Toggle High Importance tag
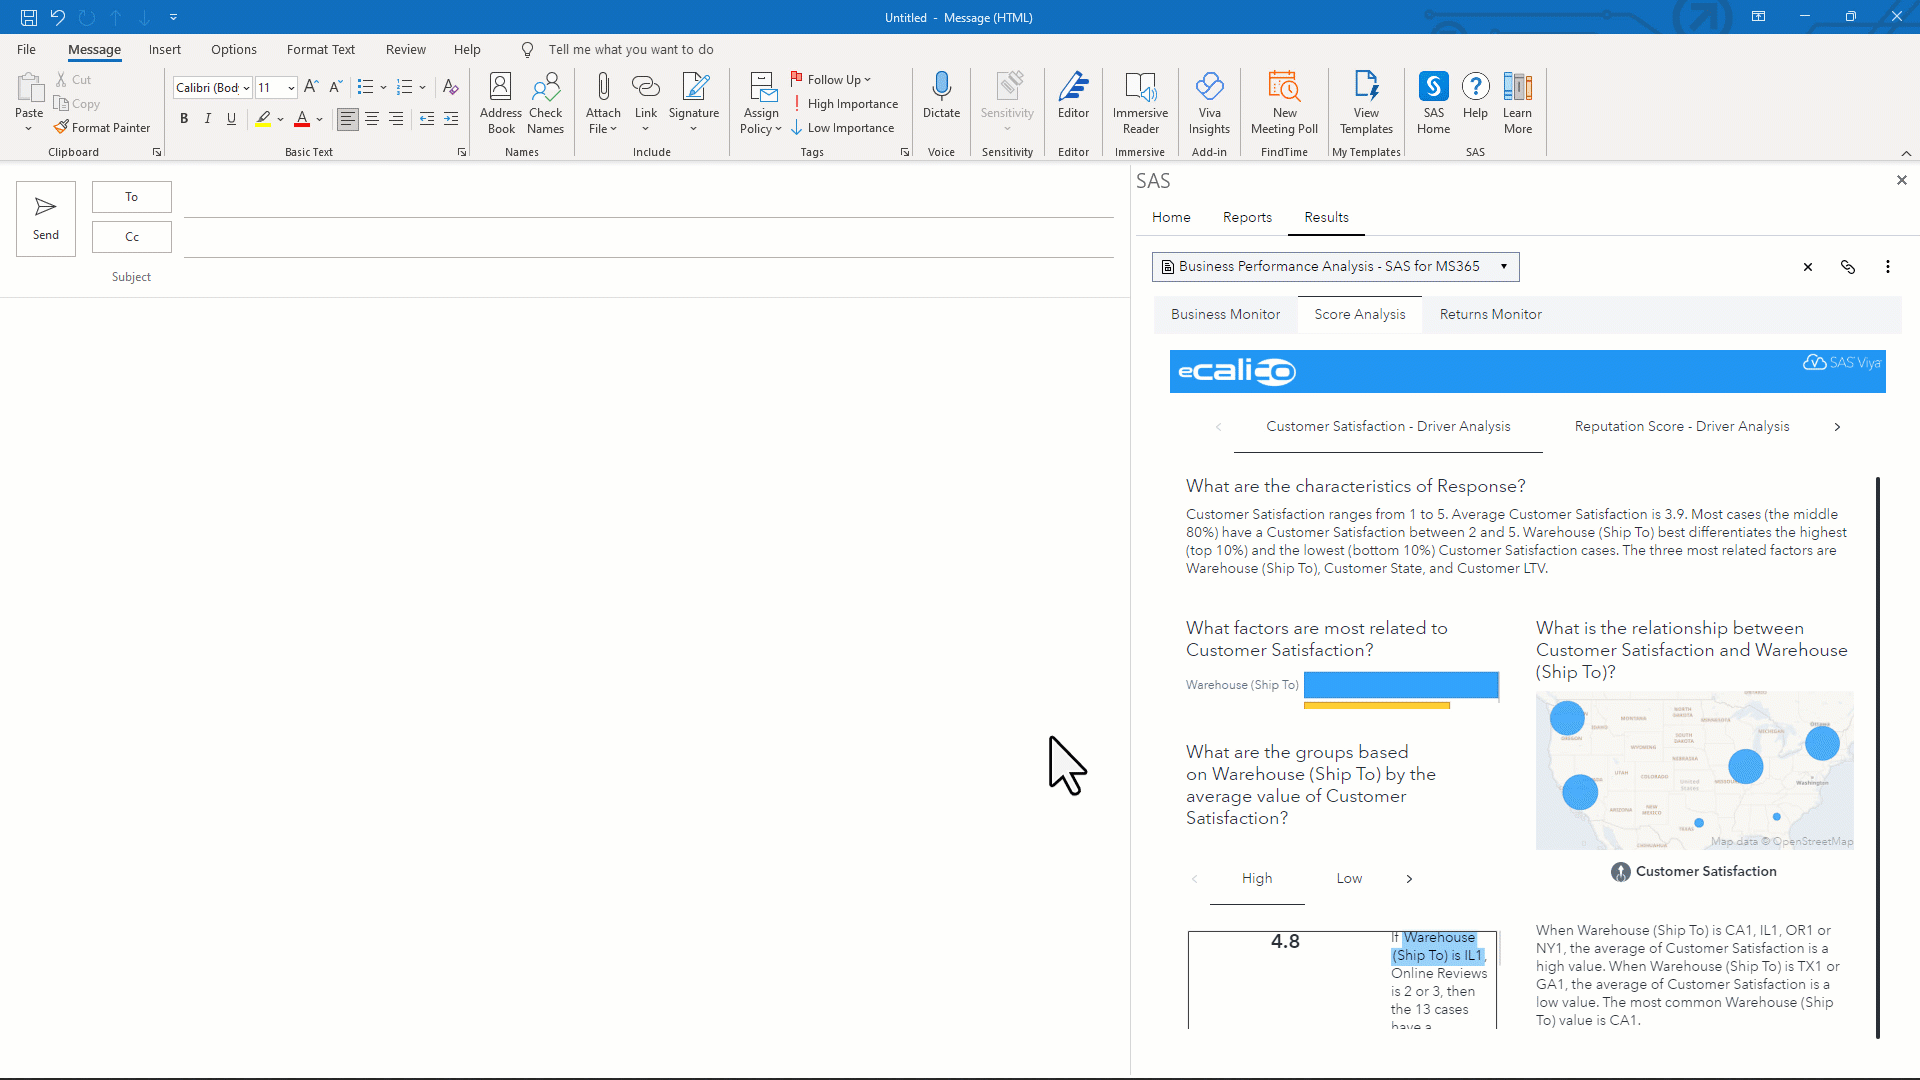This screenshot has width=1920, height=1080. pos(845,104)
